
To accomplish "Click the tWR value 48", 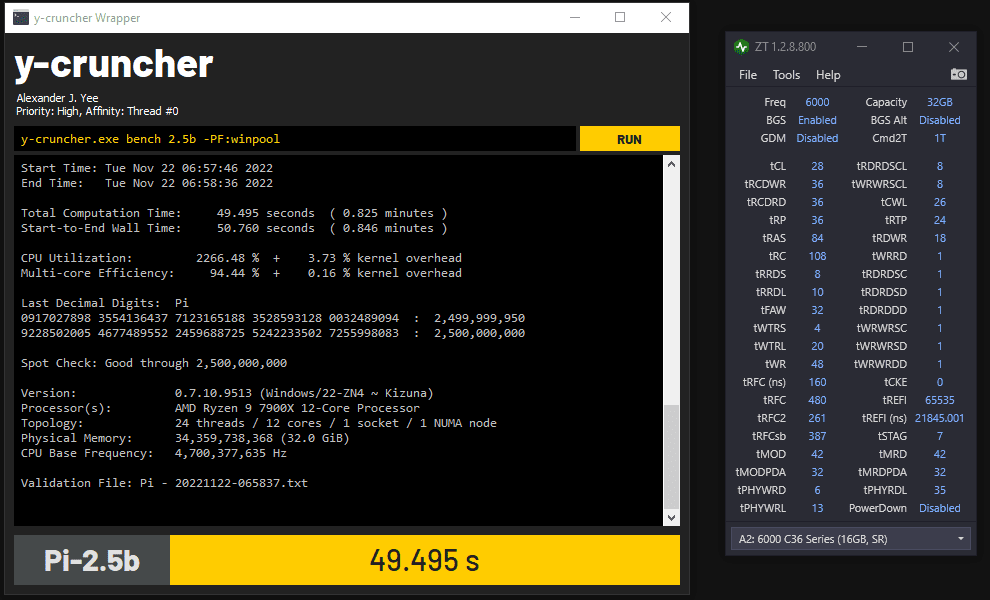I will tap(817, 364).
